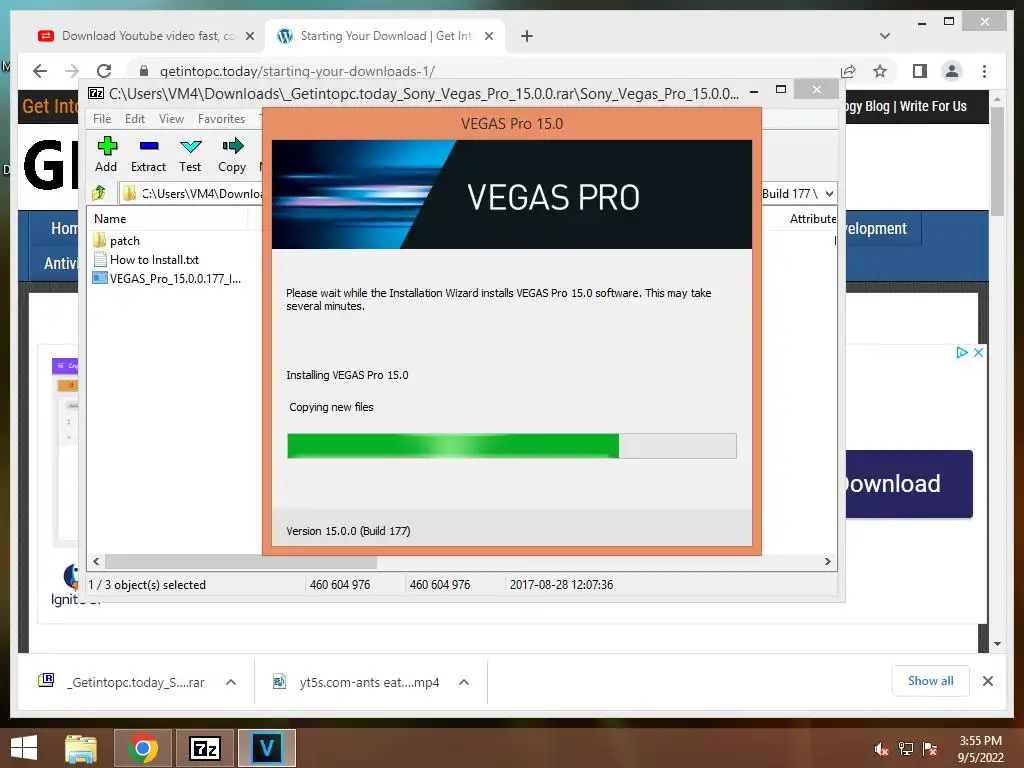
Task: Go up one folder level in 7-Zip
Action: (99, 193)
